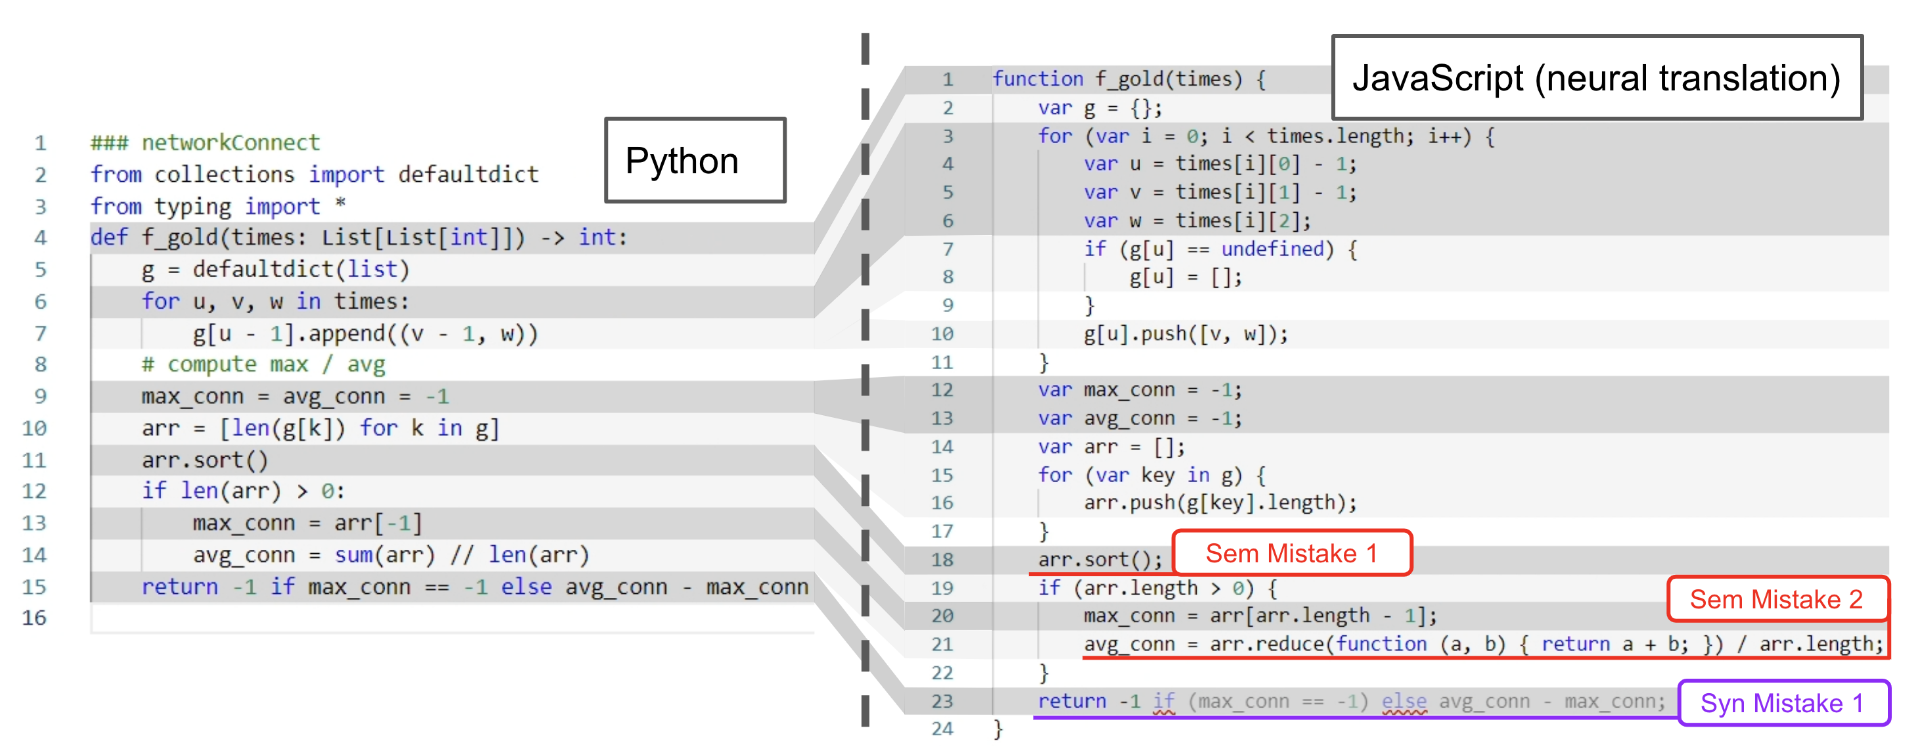Select 'arr = [len(g[k]) for k in g]'
1927x756 pixels.
pyautogui.click(x=320, y=429)
